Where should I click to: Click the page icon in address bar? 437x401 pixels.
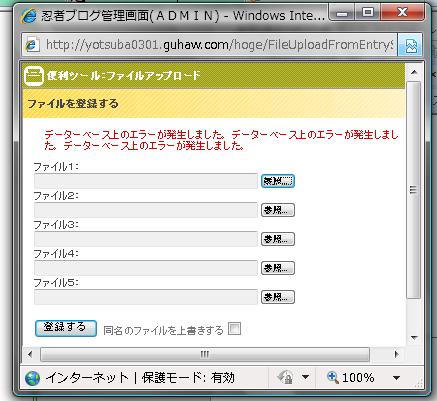pos(32,45)
